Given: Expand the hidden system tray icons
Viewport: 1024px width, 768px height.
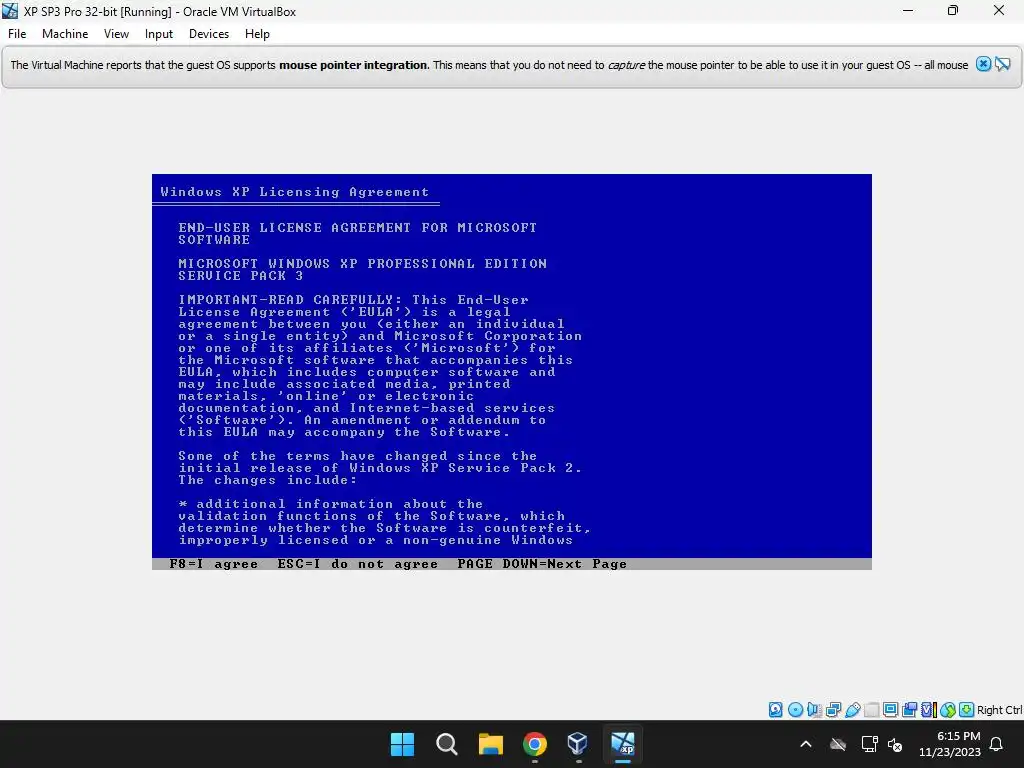Looking at the screenshot, I should [x=806, y=744].
